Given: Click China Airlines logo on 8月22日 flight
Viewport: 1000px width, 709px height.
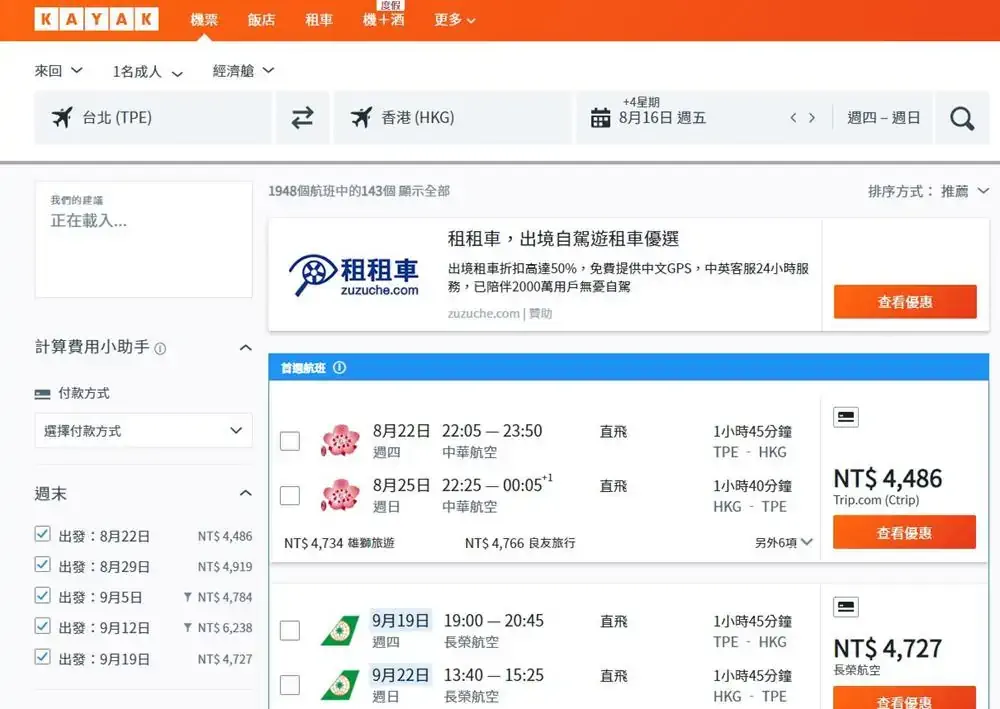Looking at the screenshot, I should 340,441.
